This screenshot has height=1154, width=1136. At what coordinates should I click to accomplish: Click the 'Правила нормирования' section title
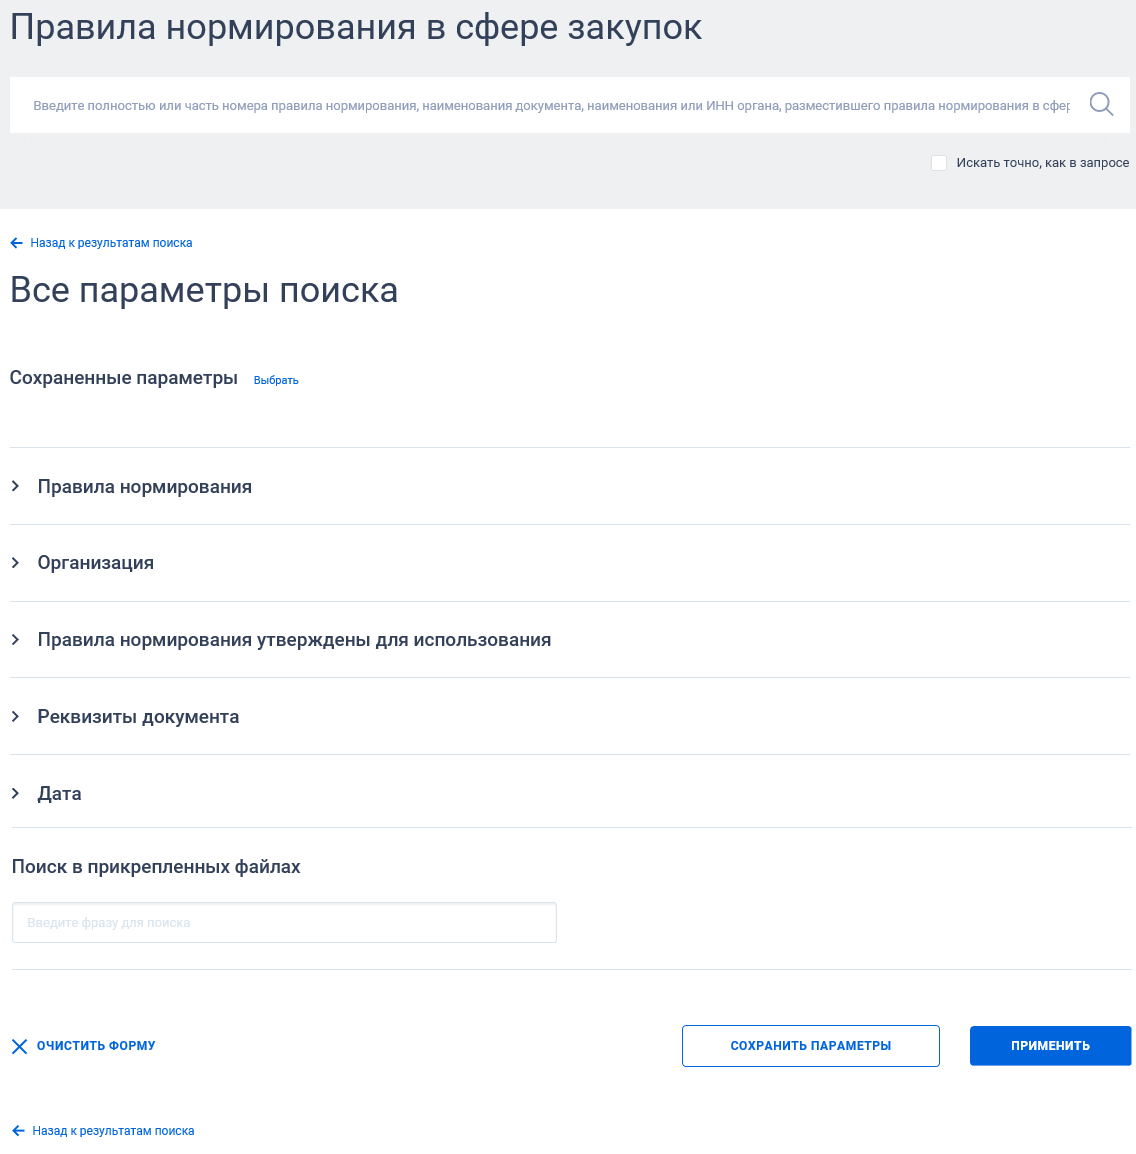click(x=145, y=486)
